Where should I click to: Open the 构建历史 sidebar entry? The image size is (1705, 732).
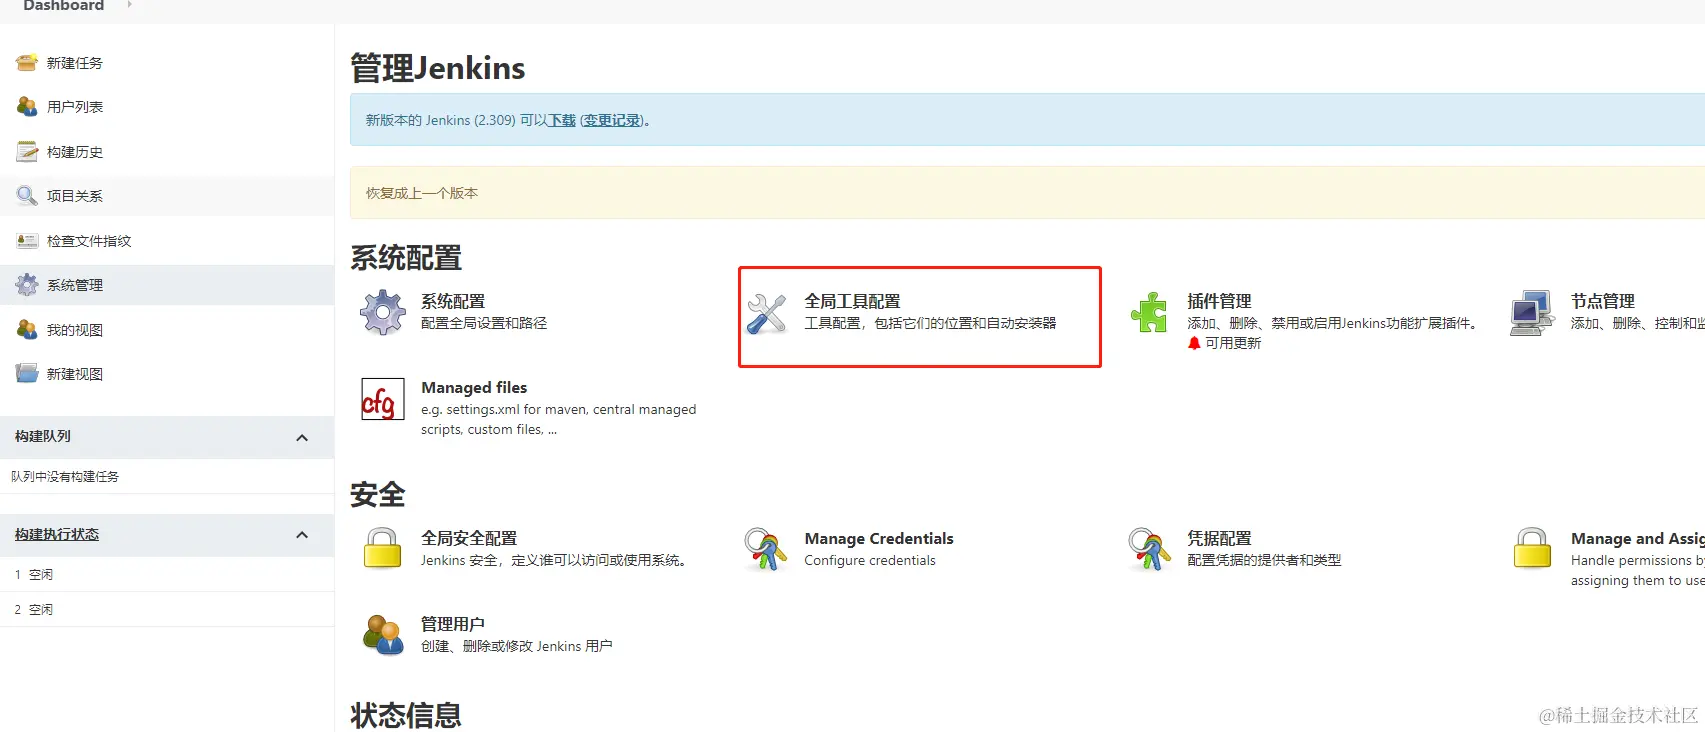[x=75, y=152]
